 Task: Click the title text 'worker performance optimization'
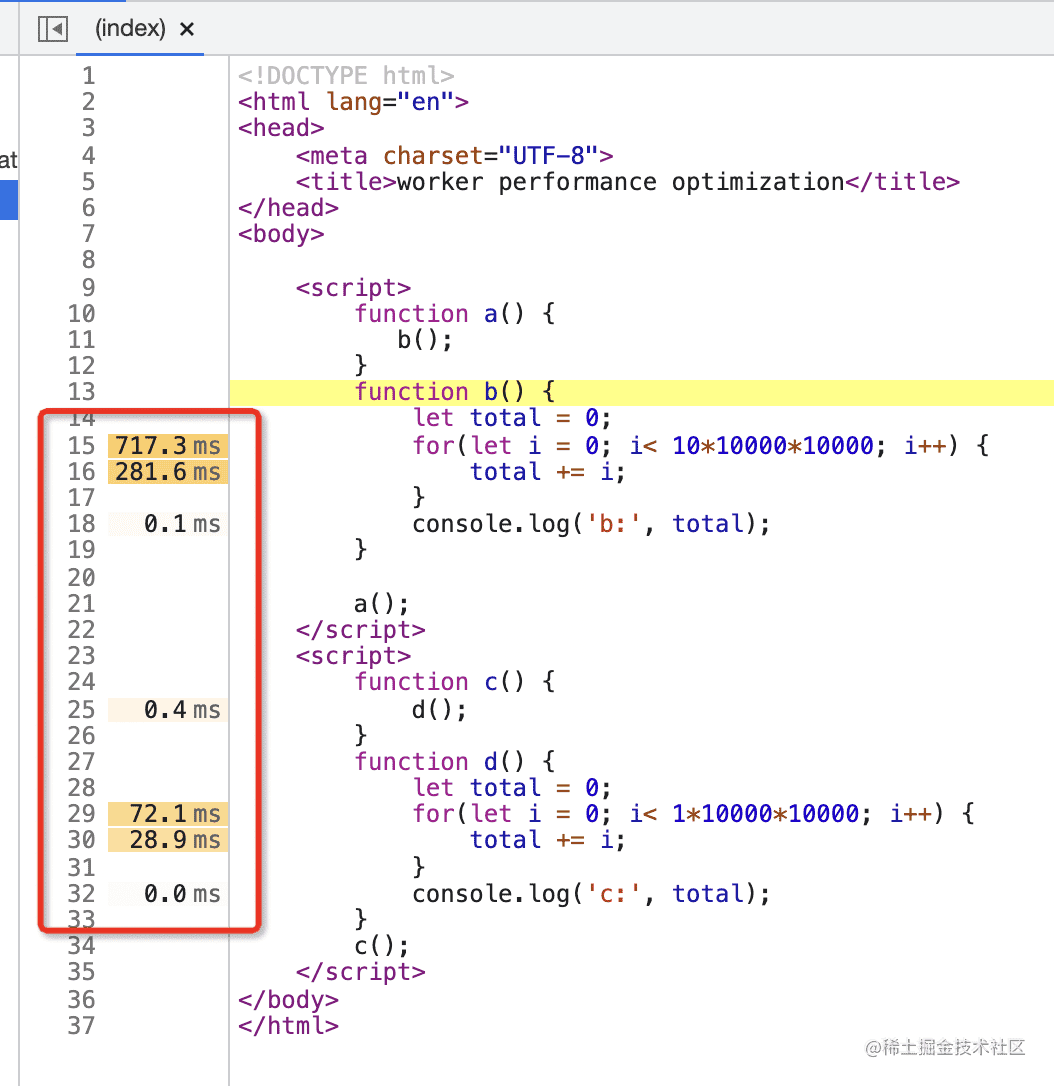pos(620,182)
